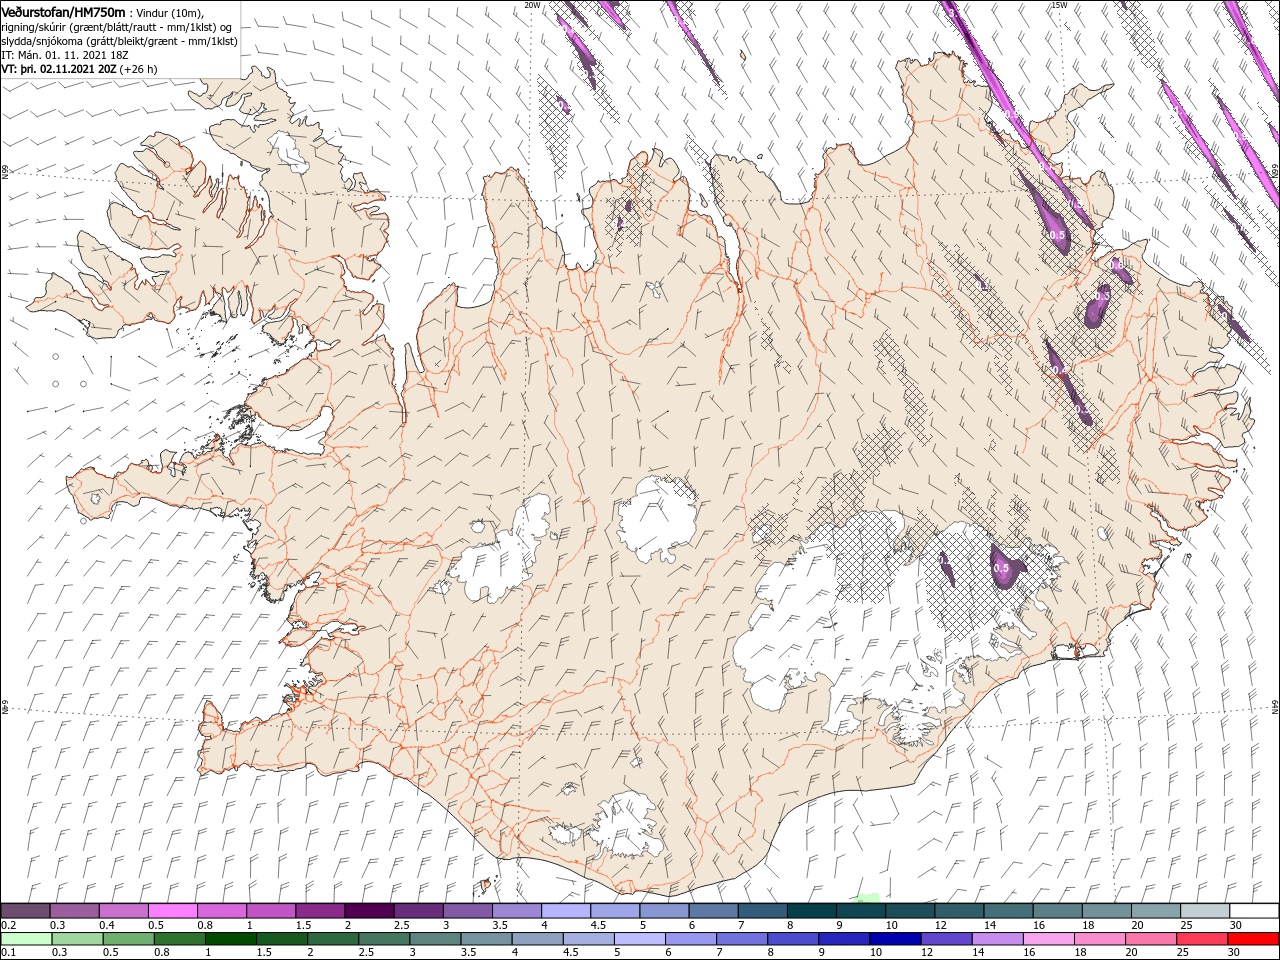Screen dimensions: 1280x960
Task: Pick the darkest green swatch at bottom-row value 1
Action: point(230,939)
